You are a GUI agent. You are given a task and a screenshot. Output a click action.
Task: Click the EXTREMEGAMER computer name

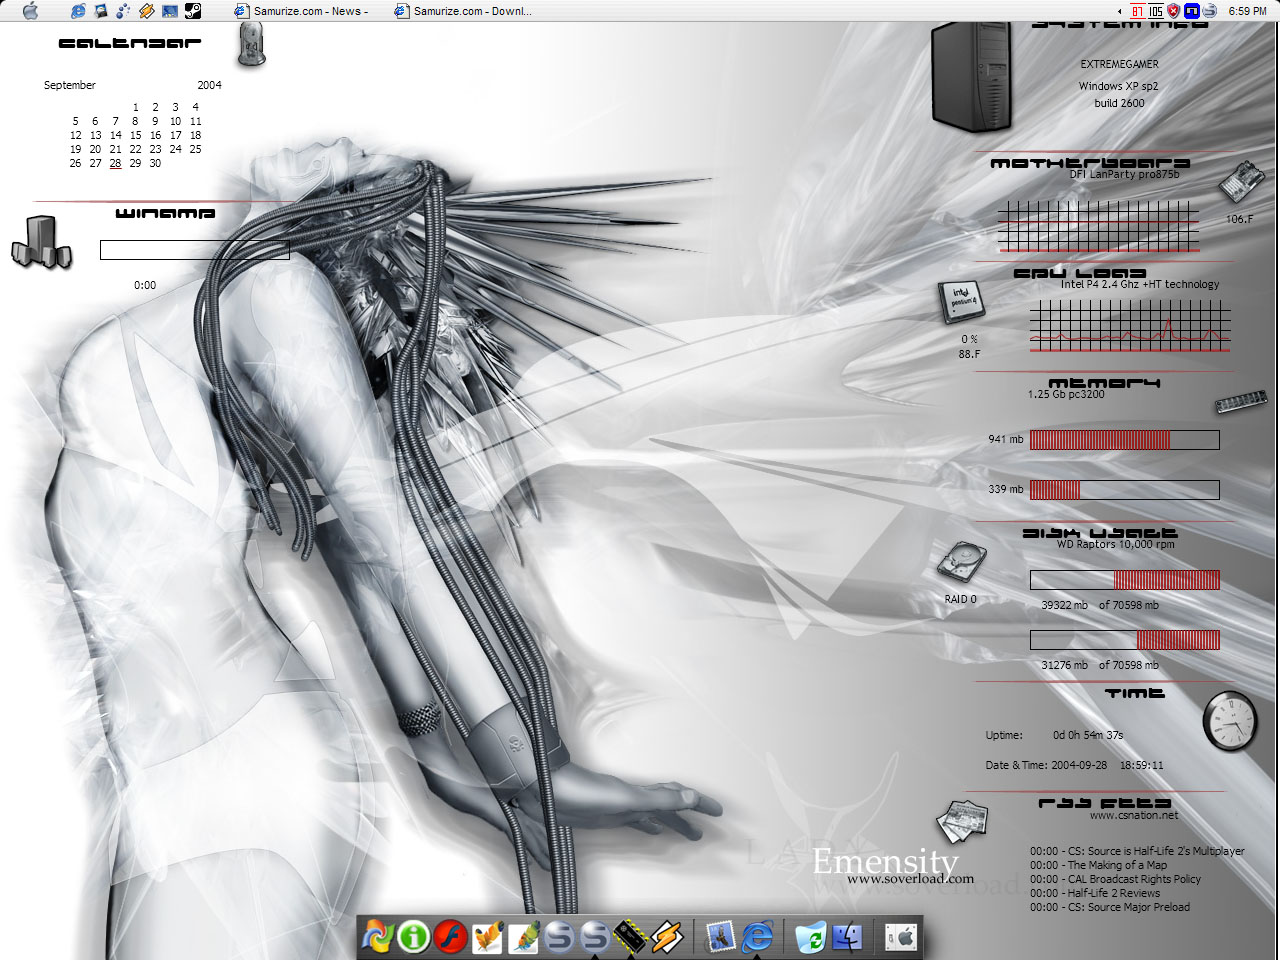click(x=1119, y=64)
